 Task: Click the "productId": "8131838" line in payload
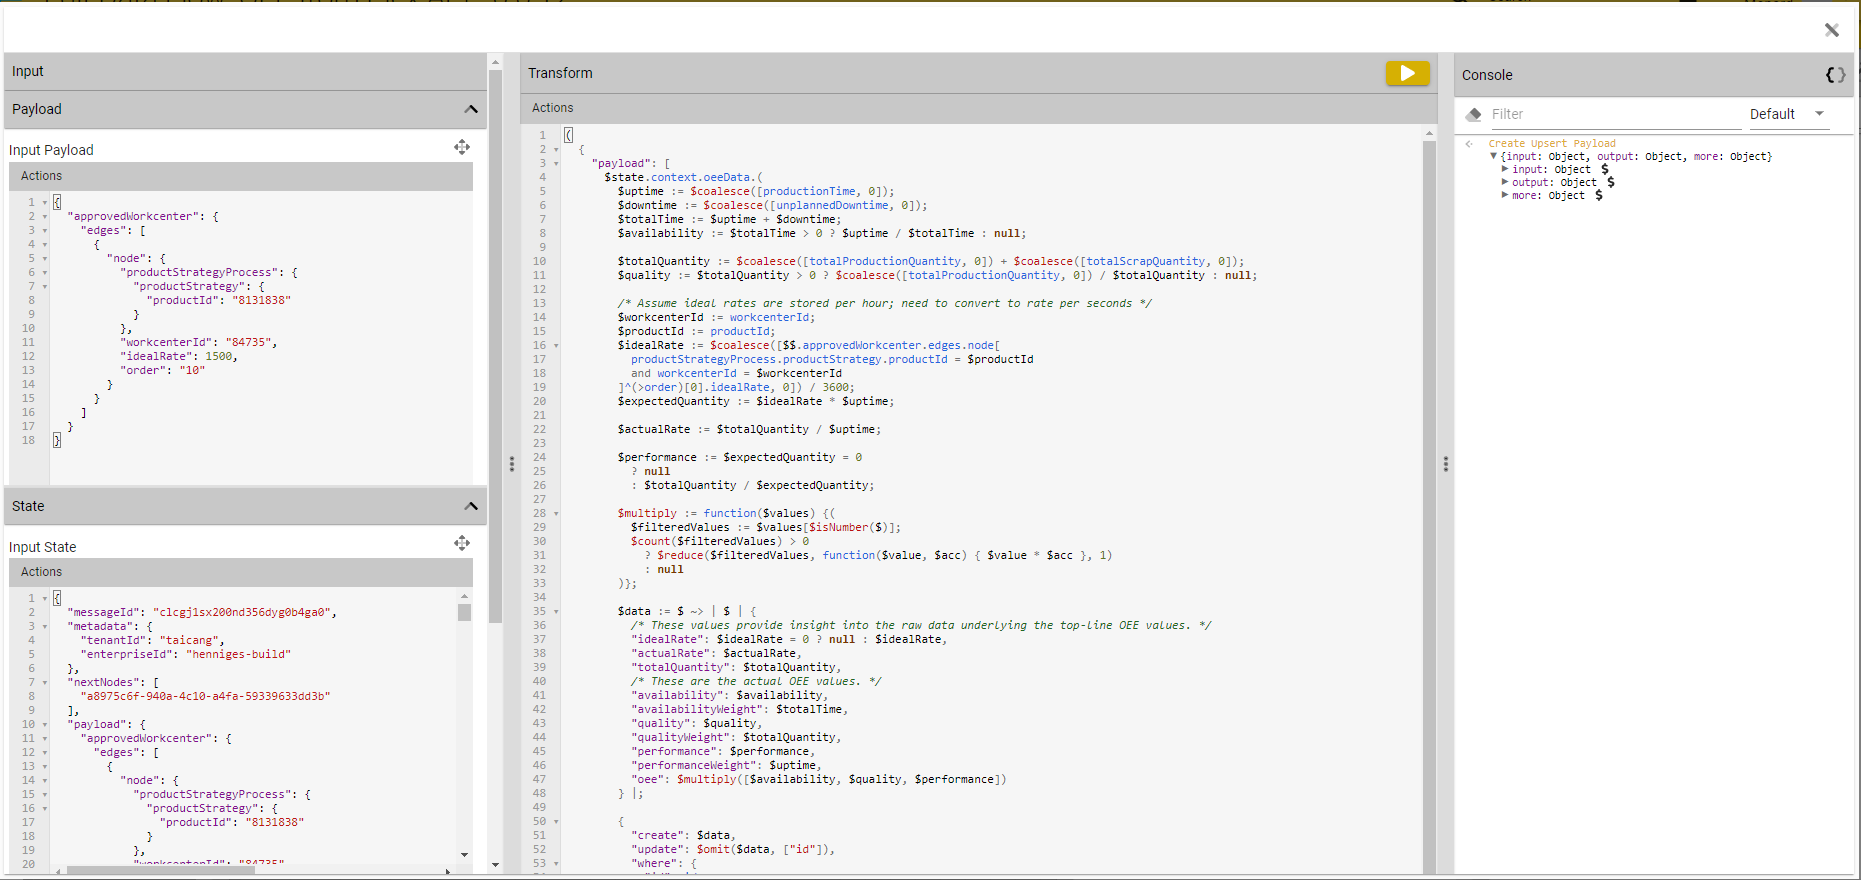point(218,300)
